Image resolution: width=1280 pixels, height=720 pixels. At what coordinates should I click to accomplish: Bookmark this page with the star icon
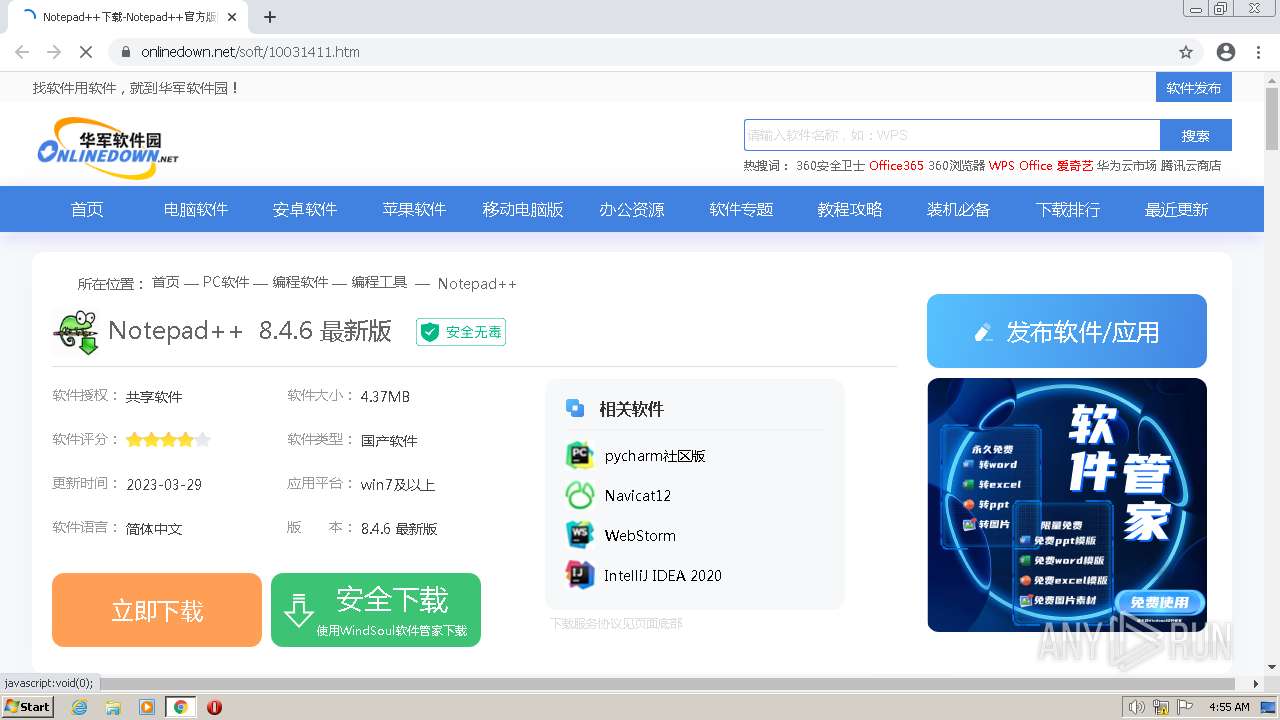[x=1186, y=52]
